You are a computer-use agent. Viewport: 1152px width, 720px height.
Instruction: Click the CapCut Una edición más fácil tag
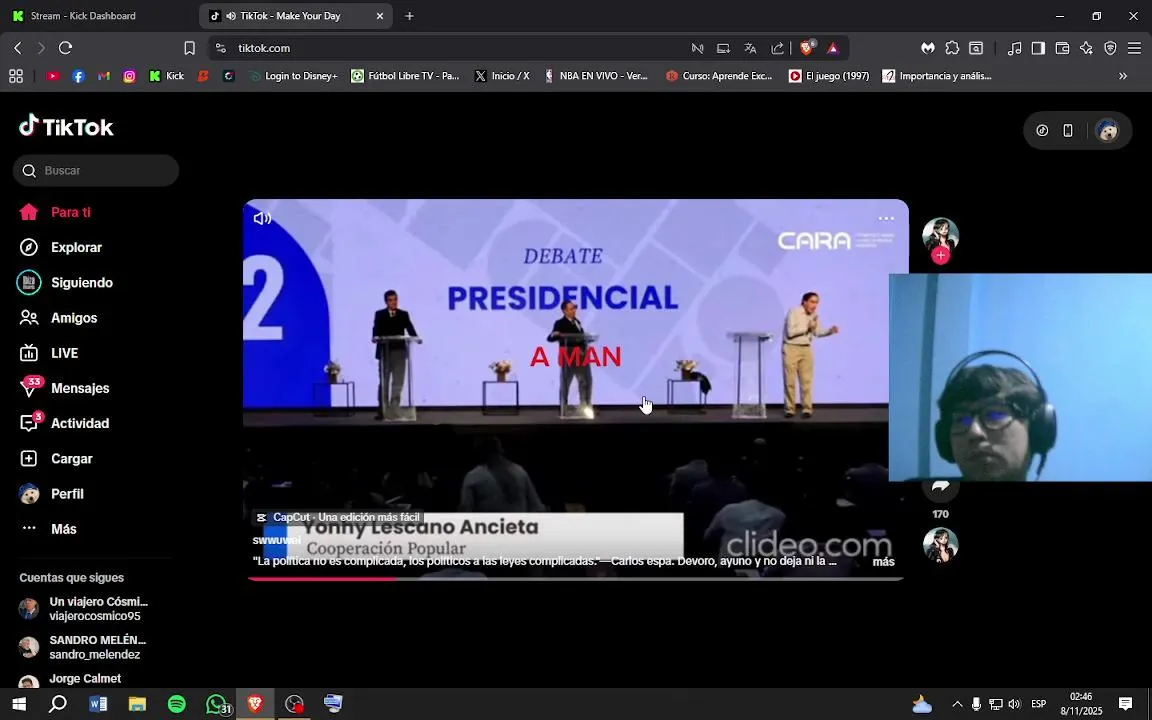(x=338, y=517)
